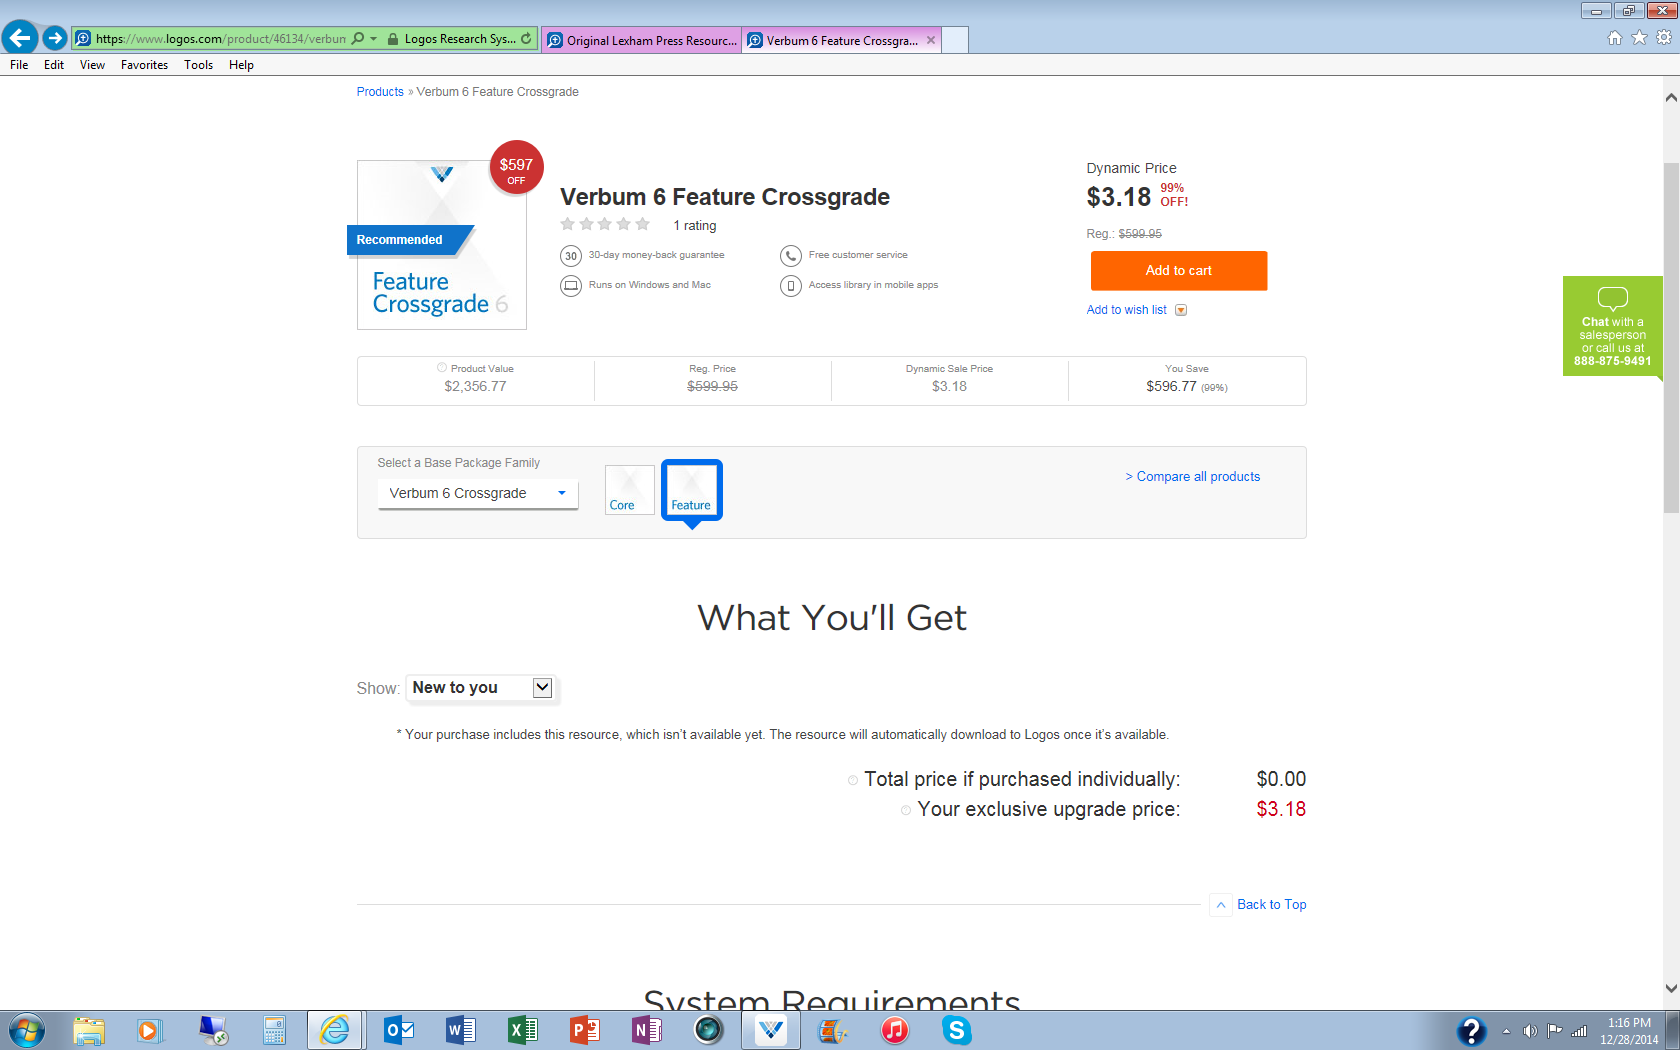Open the Show New to you dropdown

[x=482, y=688]
